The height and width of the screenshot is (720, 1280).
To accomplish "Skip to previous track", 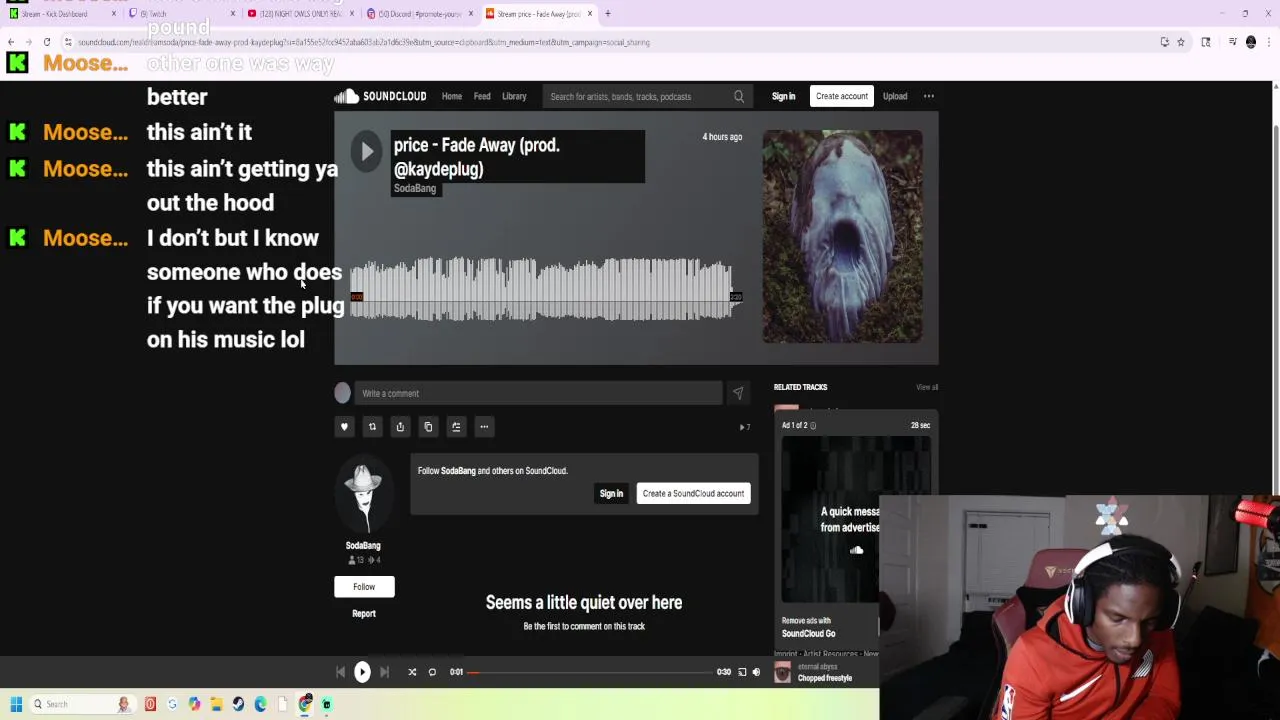I will point(340,672).
